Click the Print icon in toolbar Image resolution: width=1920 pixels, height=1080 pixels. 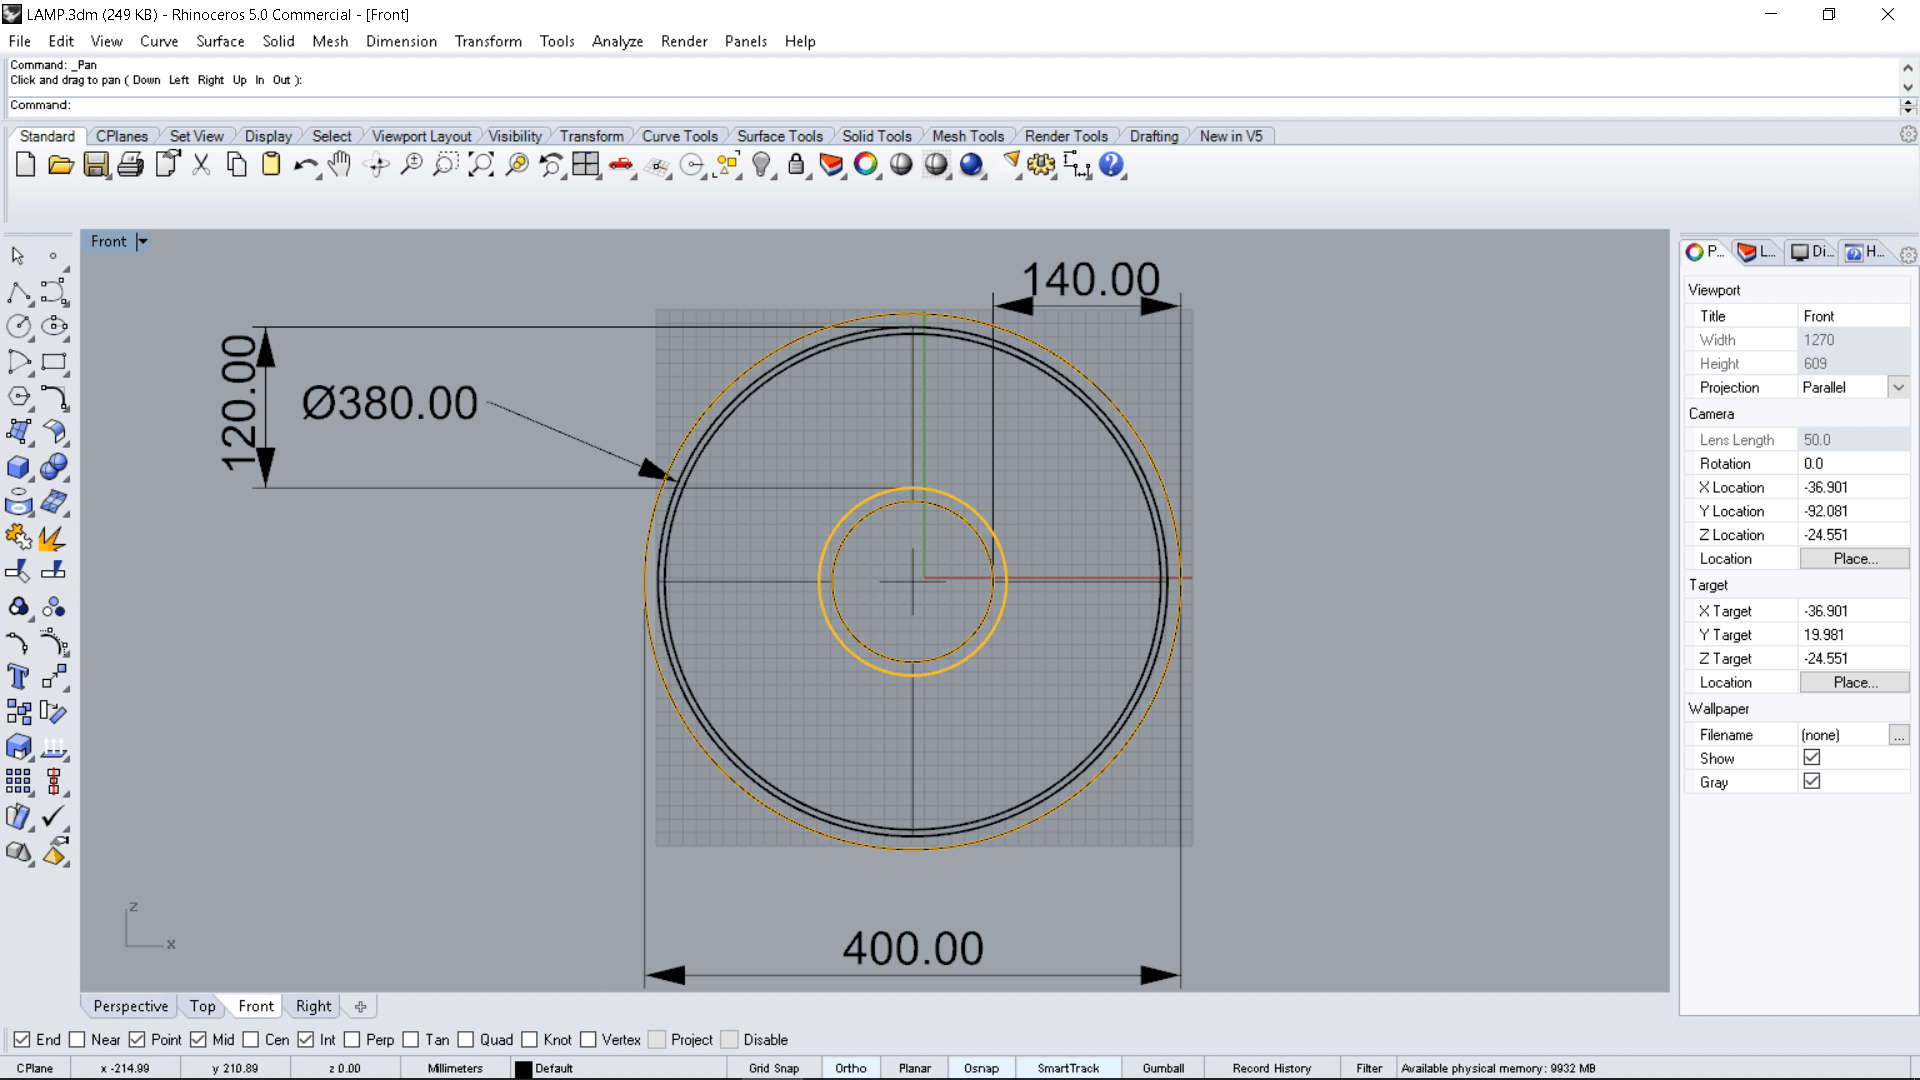coord(131,165)
